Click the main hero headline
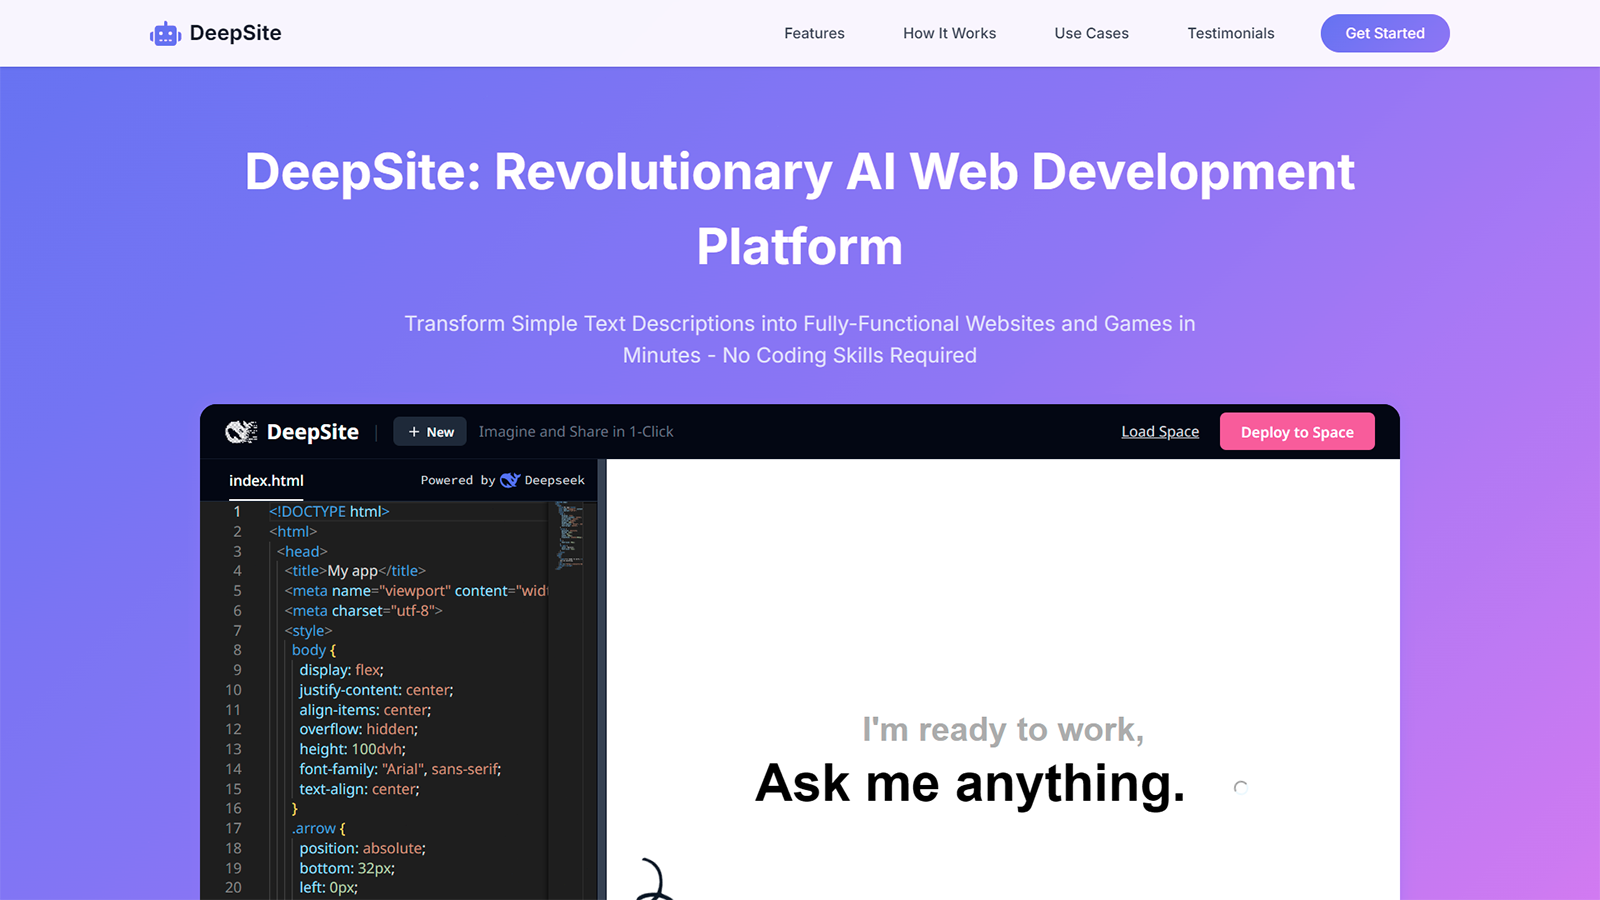 point(800,209)
